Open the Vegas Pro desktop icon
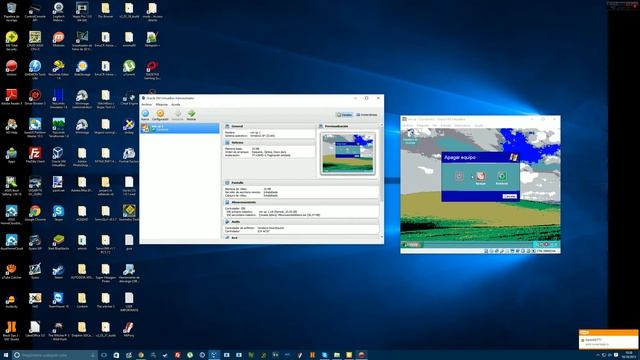The image size is (640, 360). (x=82, y=12)
